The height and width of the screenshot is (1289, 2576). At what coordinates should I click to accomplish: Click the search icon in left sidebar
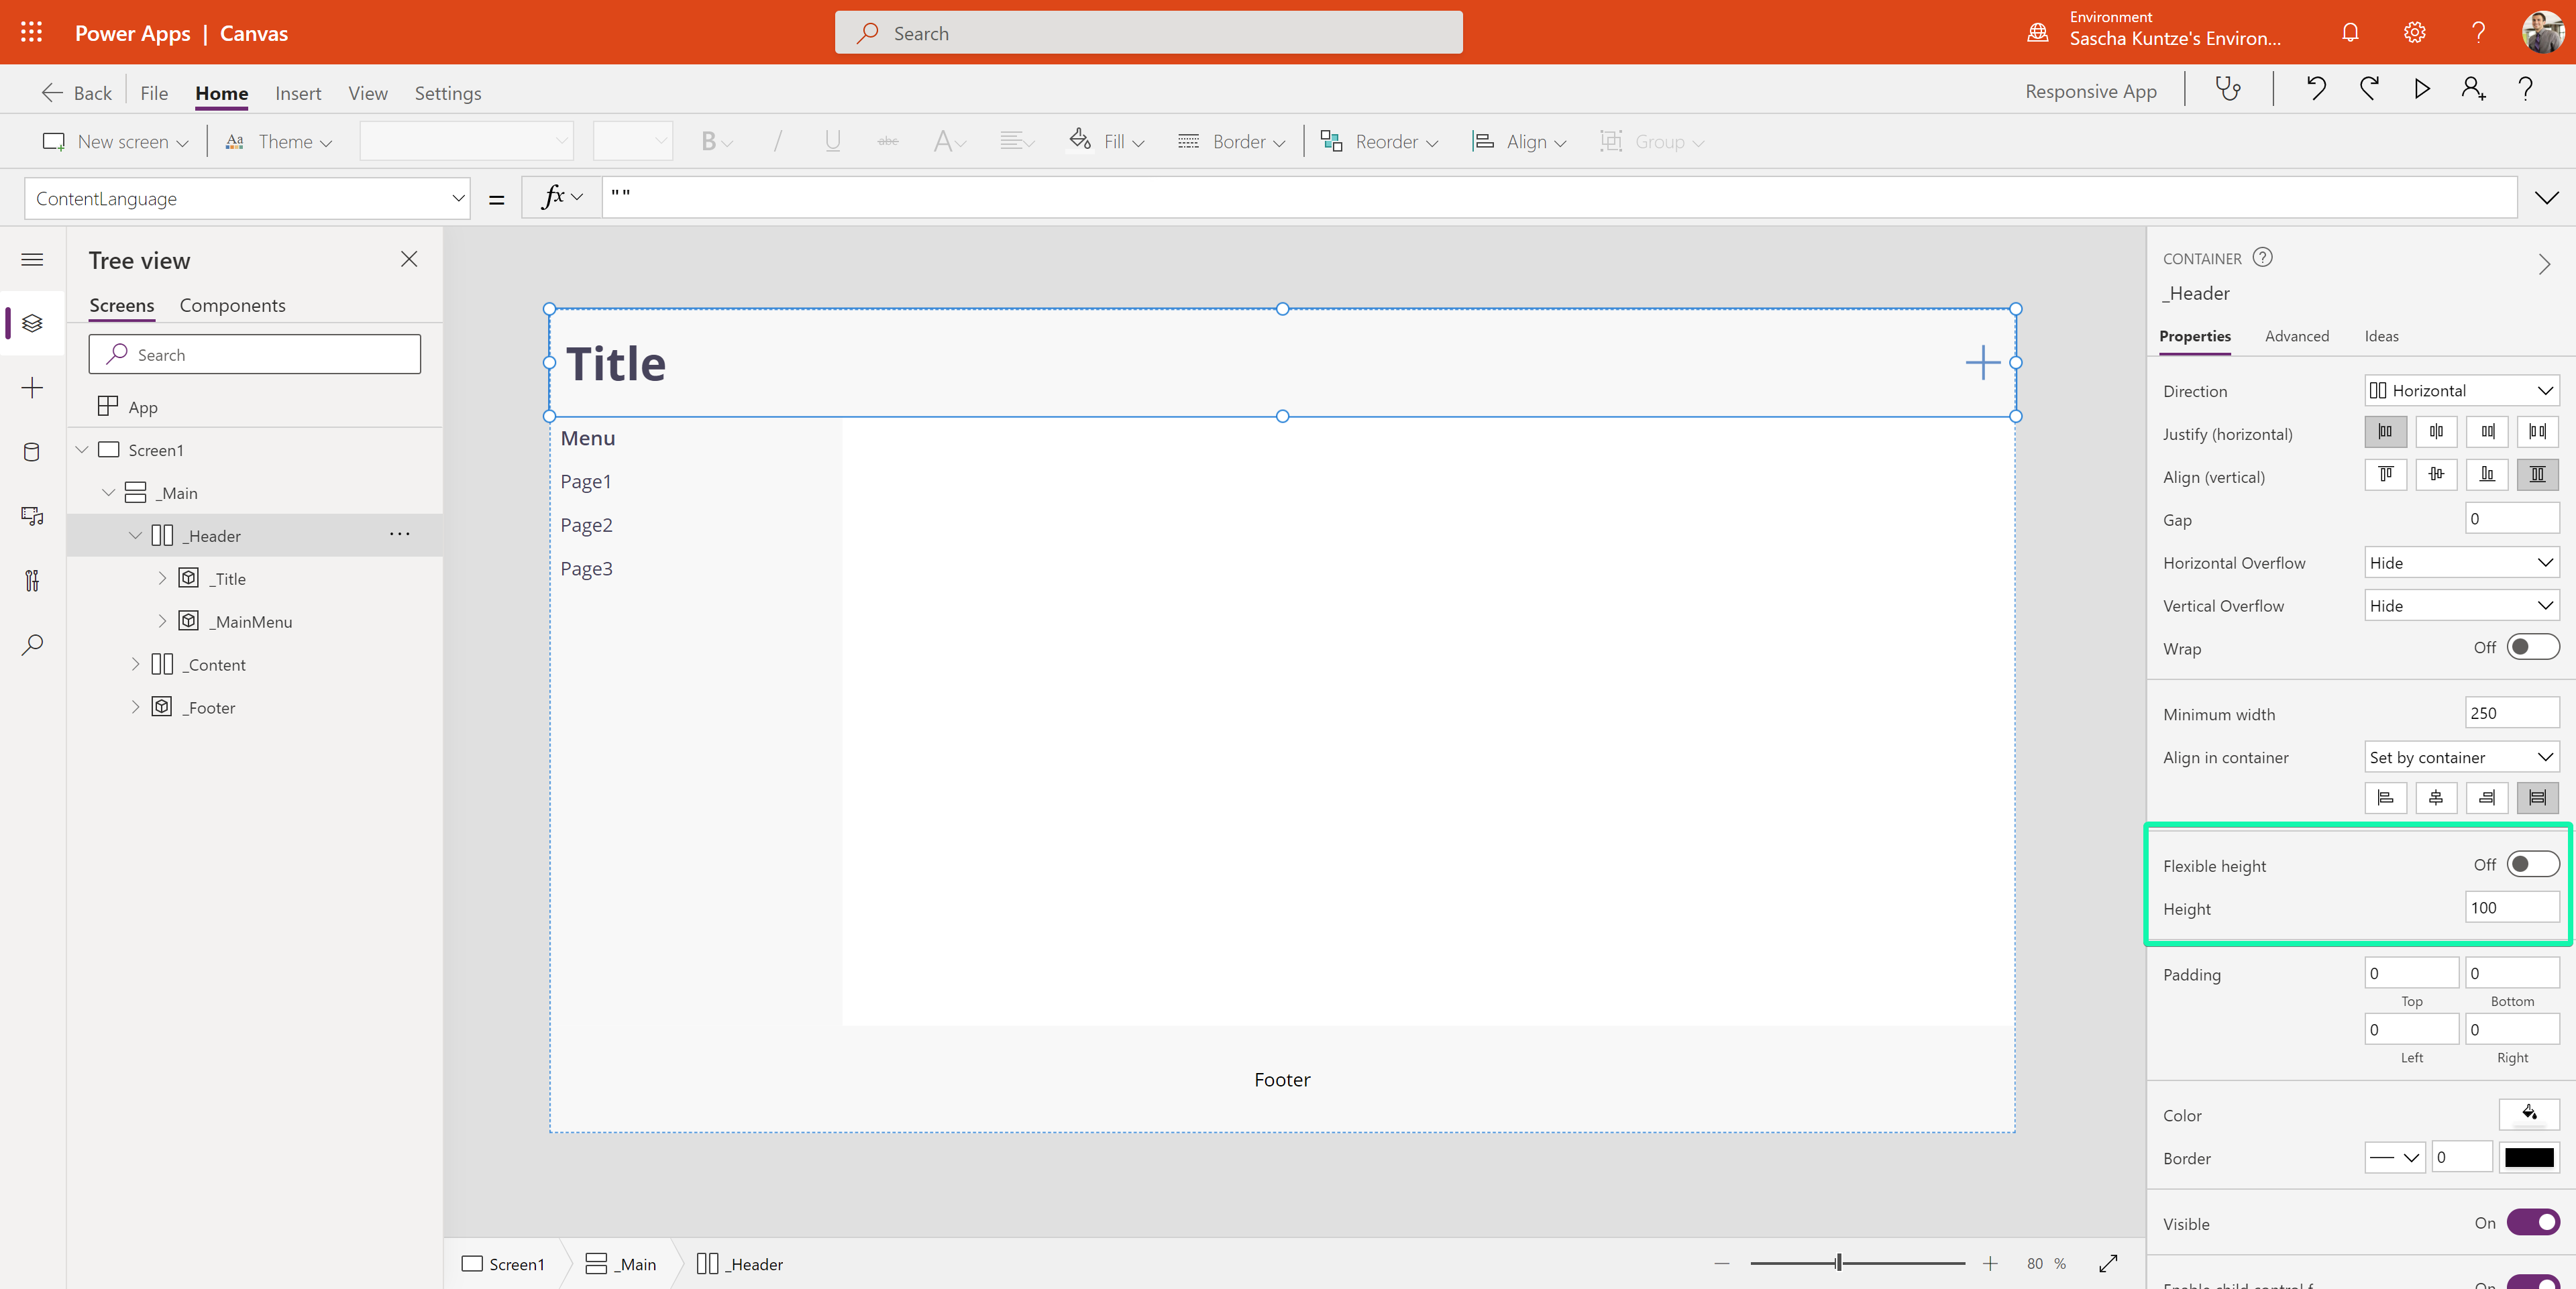(x=32, y=644)
